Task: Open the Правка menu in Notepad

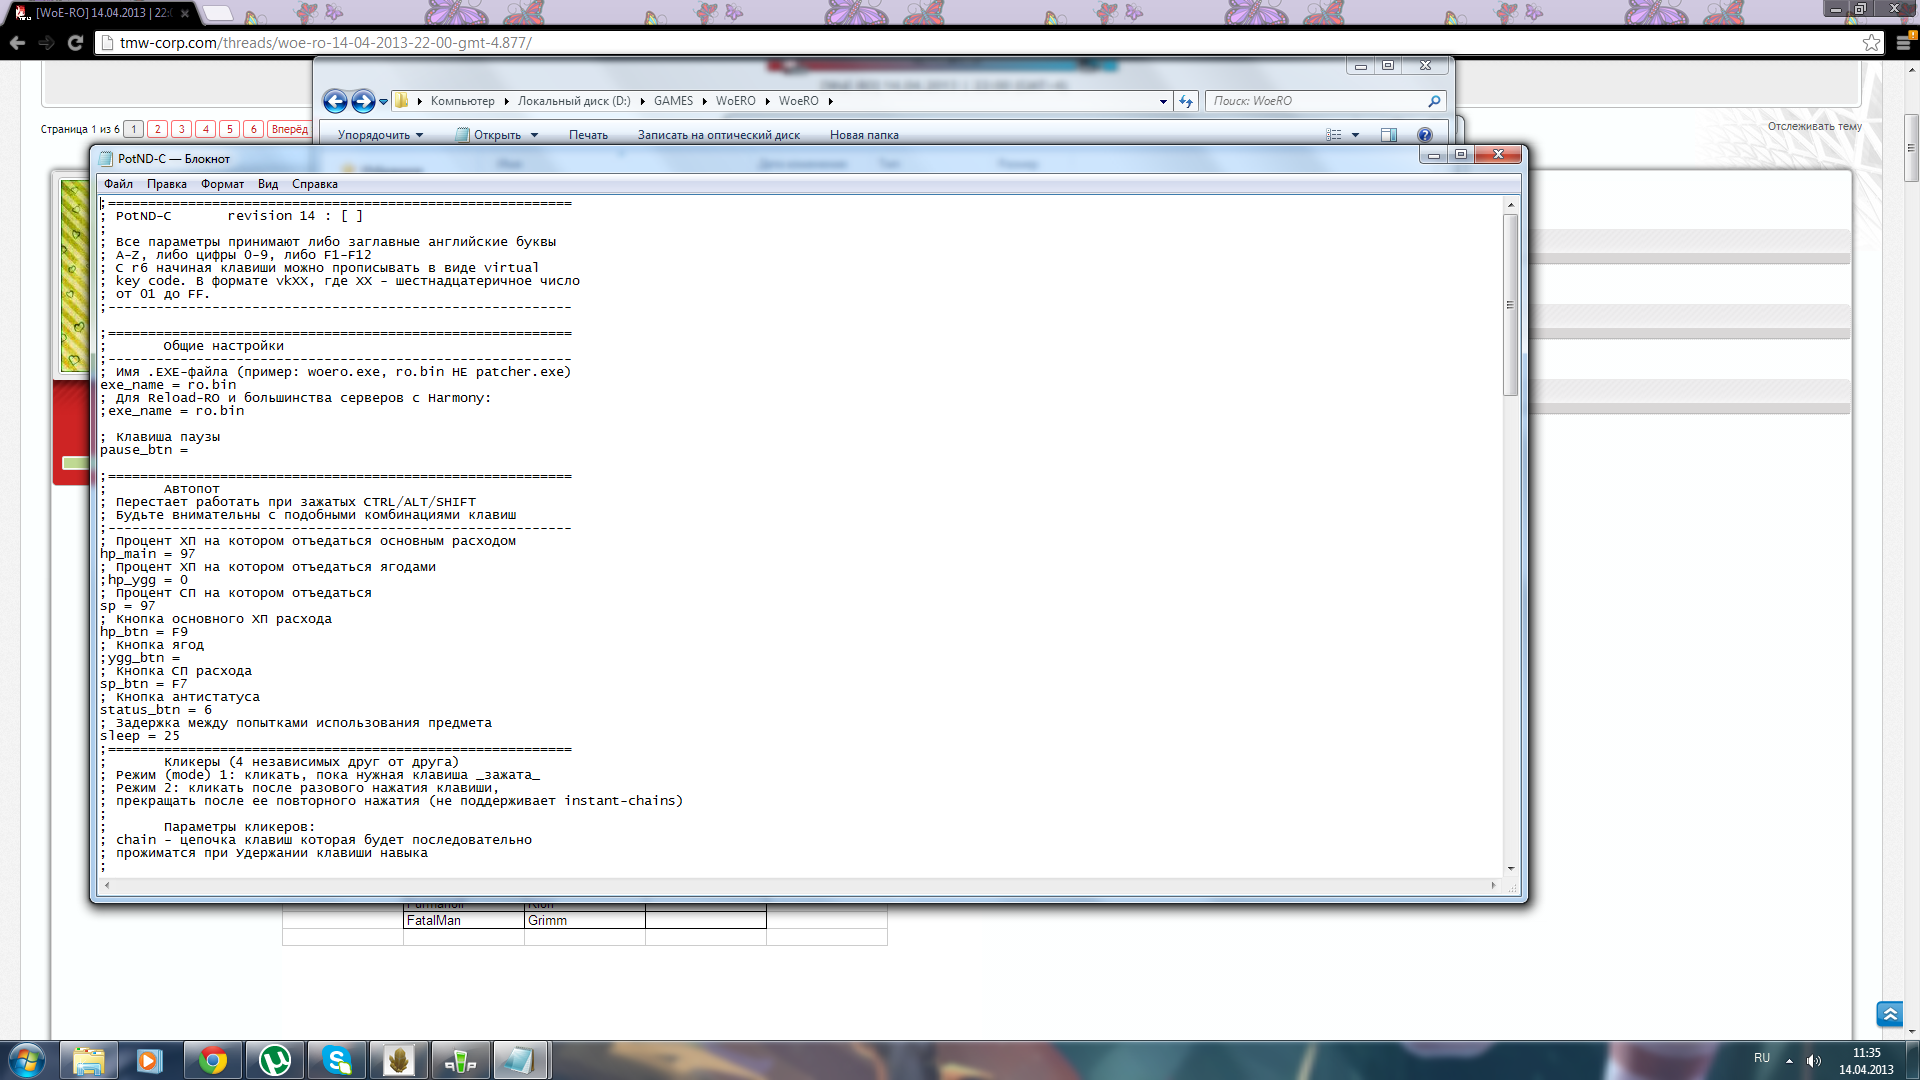Action: point(166,184)
